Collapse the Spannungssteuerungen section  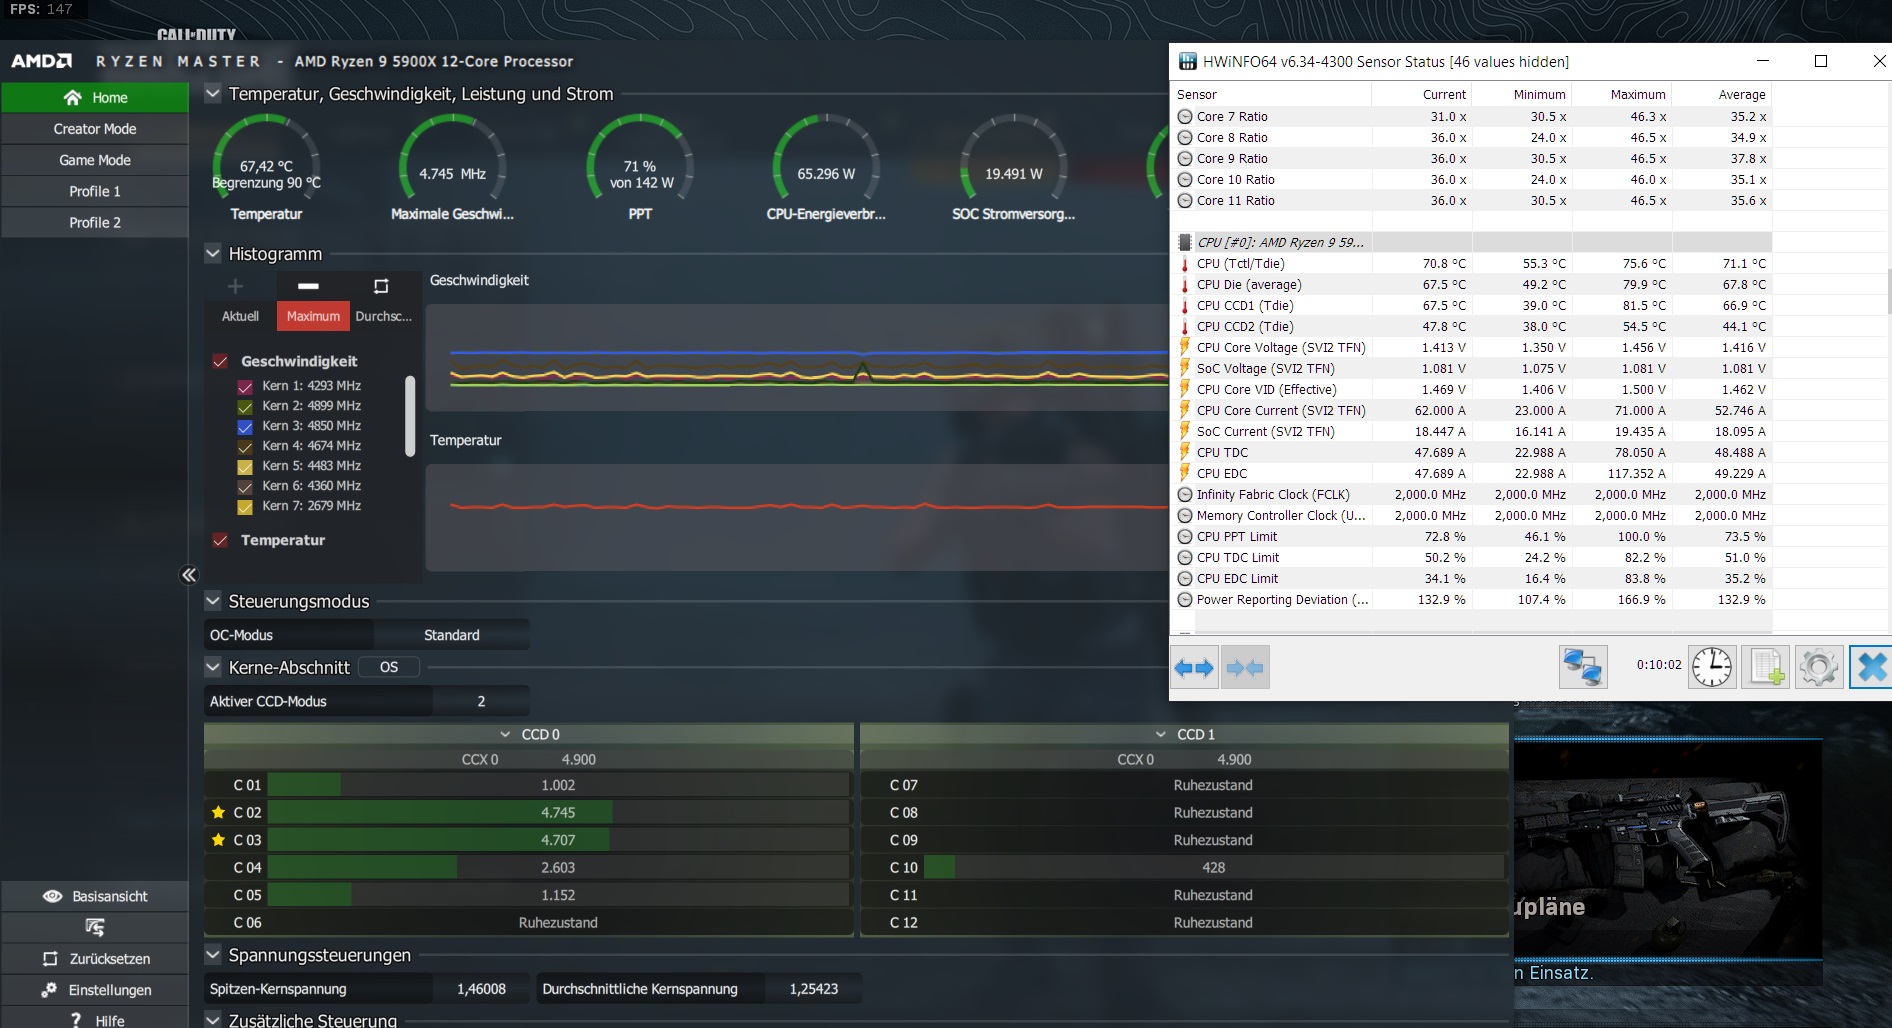(x=212, y=955)
